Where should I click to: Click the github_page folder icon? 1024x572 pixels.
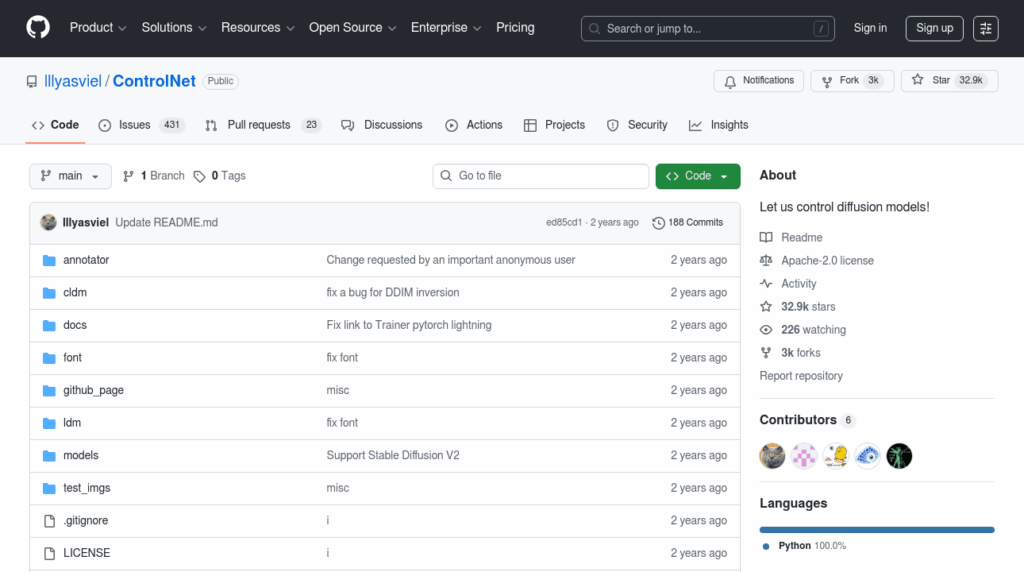(x=49, y=391)
